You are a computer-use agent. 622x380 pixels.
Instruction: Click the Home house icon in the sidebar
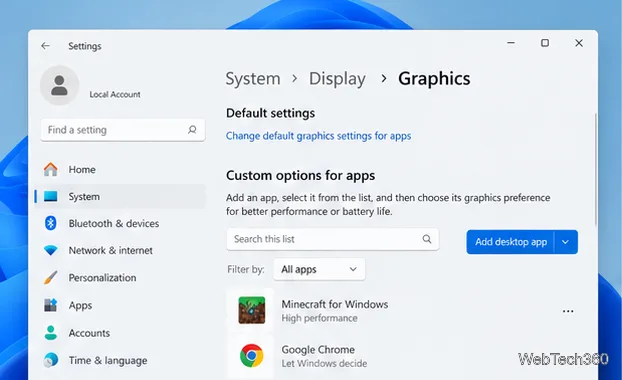(50, 169)
